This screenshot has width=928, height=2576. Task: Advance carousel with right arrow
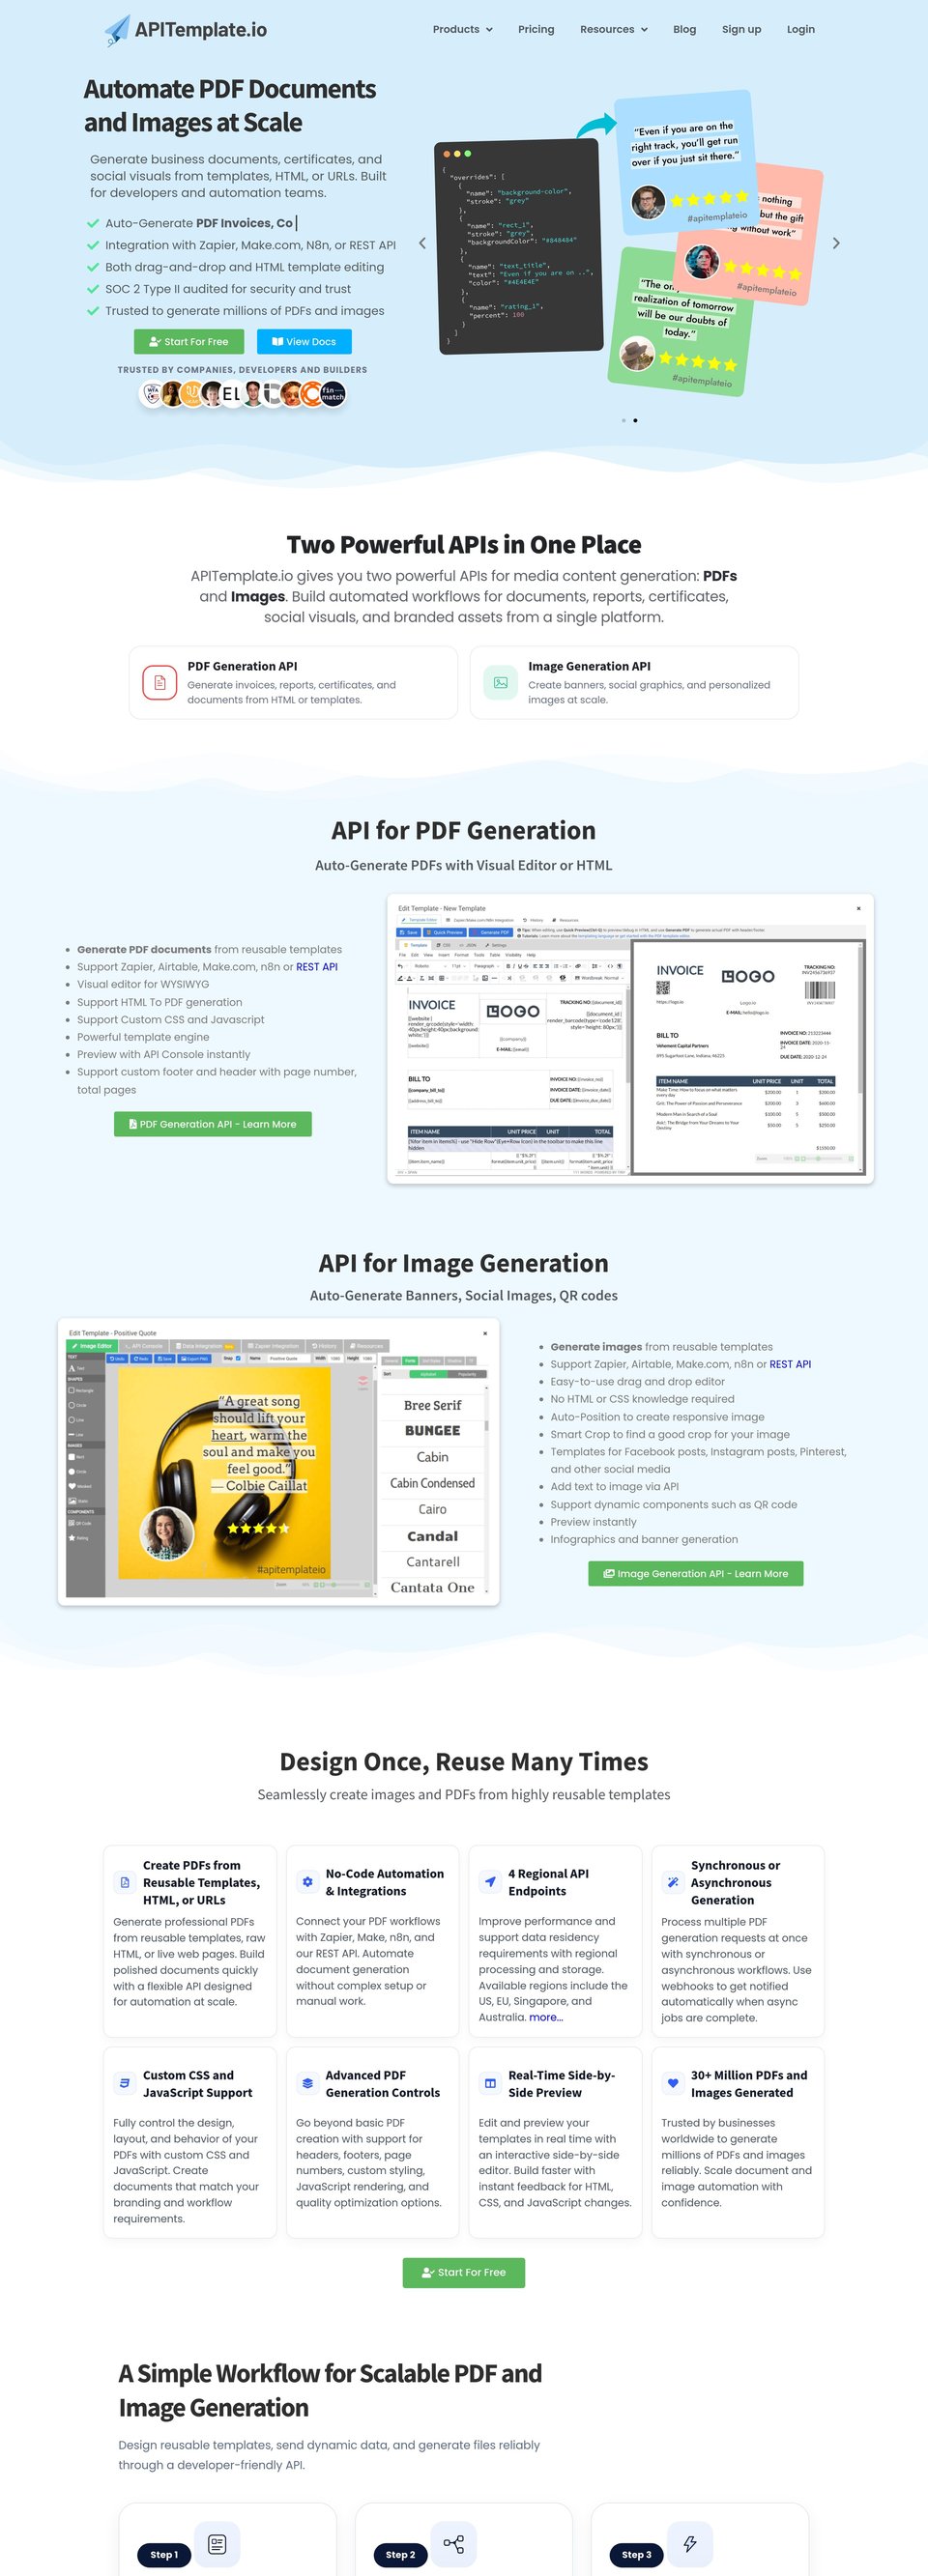tap(836, 243)
